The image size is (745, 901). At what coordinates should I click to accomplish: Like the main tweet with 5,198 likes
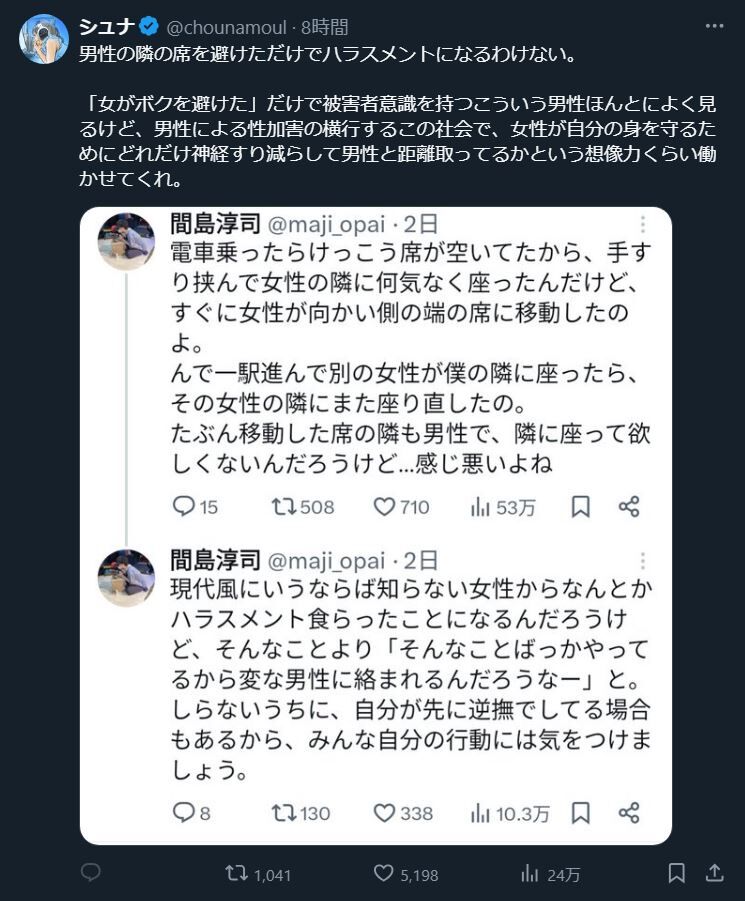pos(384,873)
